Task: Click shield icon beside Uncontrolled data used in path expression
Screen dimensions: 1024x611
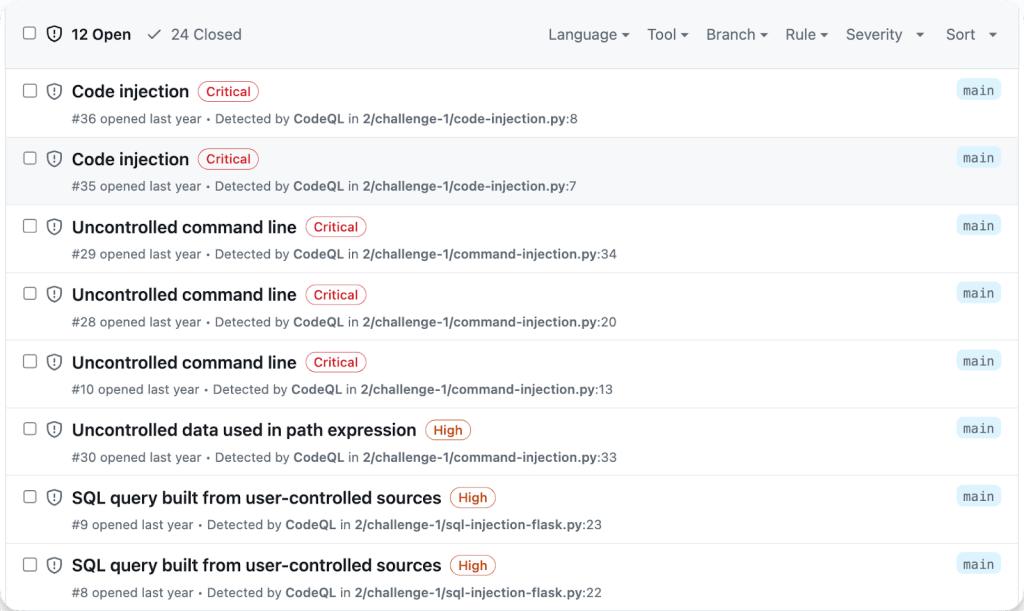Action: coord(54,430)
